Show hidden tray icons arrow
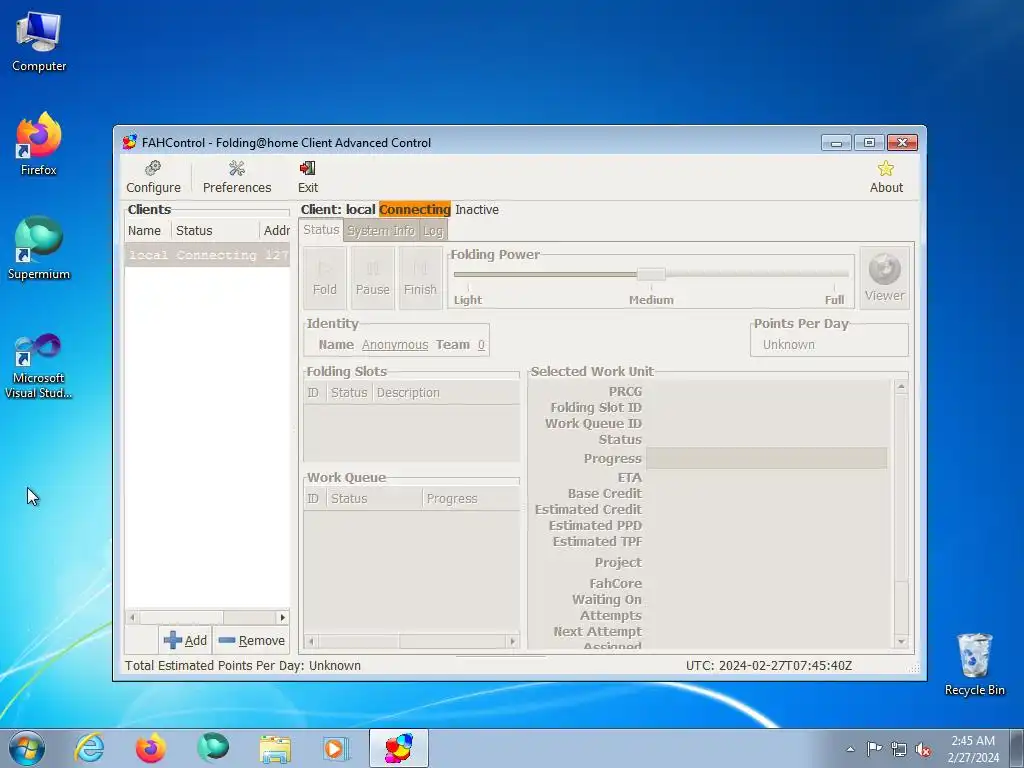 [x=850, y=749]
